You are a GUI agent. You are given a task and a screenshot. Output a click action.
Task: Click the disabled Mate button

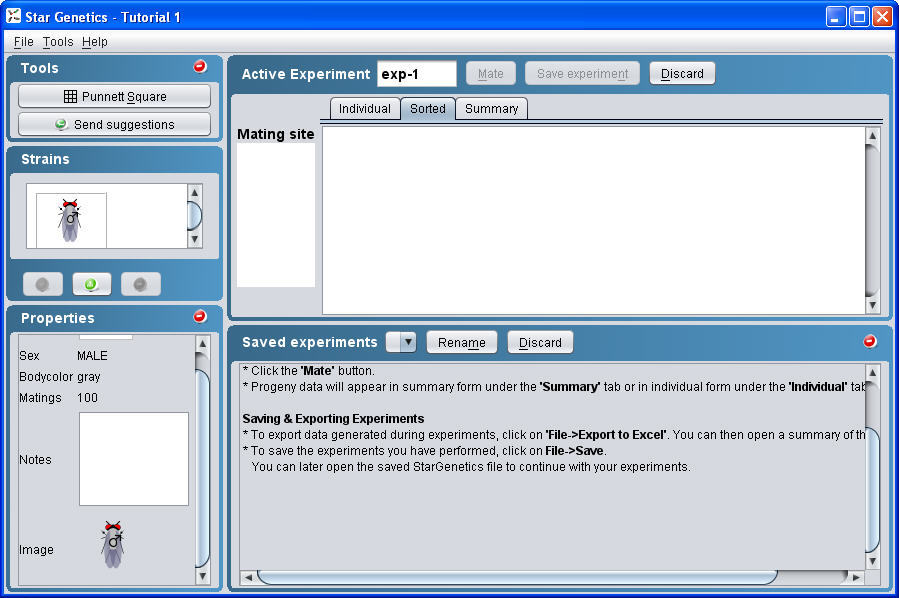(x=491, y=73)
